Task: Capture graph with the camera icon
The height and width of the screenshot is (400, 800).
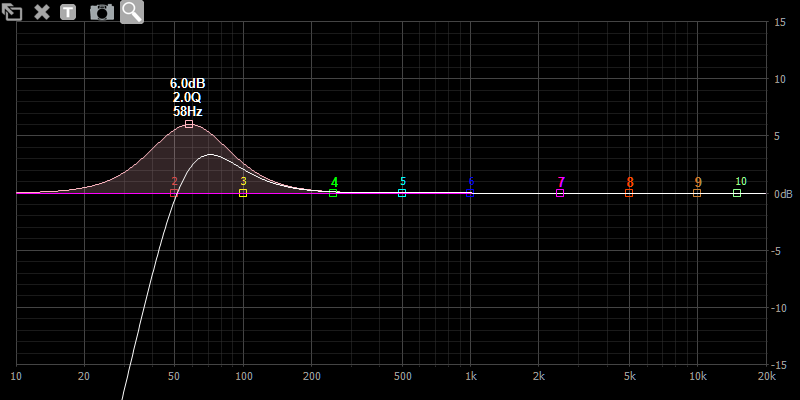Action: tap(101, 12)
